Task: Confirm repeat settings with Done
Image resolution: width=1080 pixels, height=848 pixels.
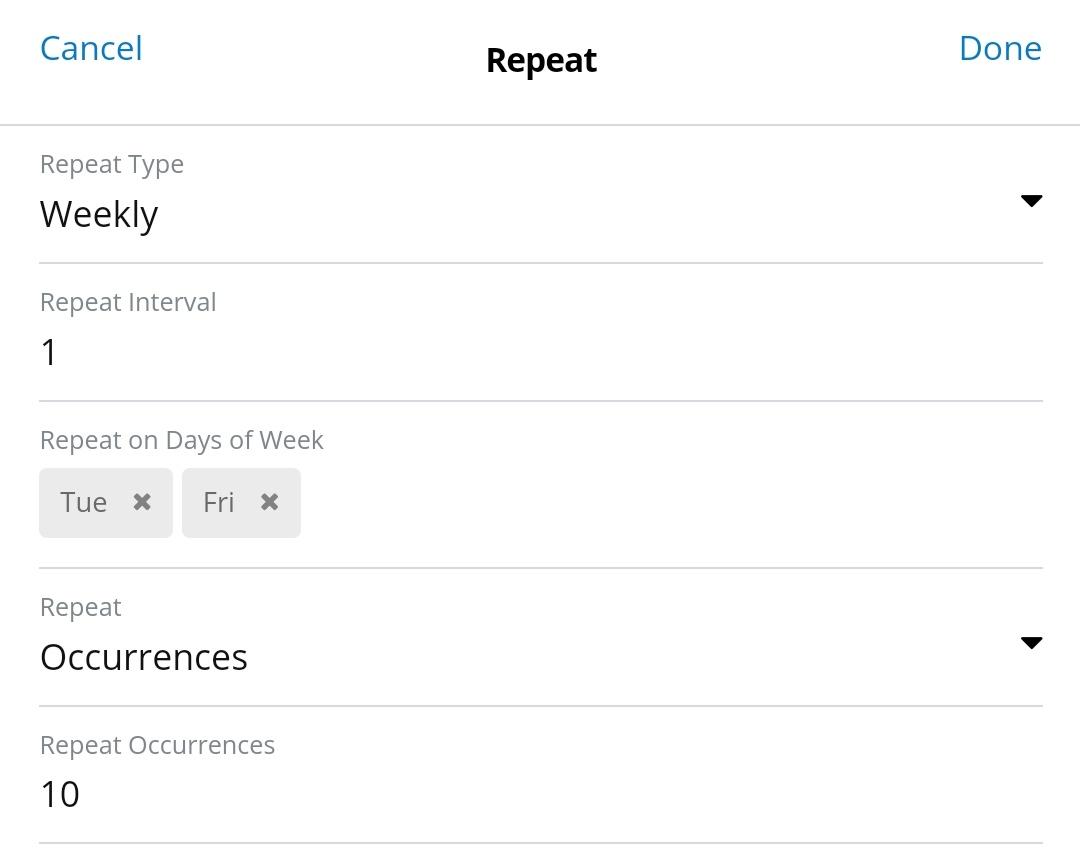Action: (x=1000, y=48)
